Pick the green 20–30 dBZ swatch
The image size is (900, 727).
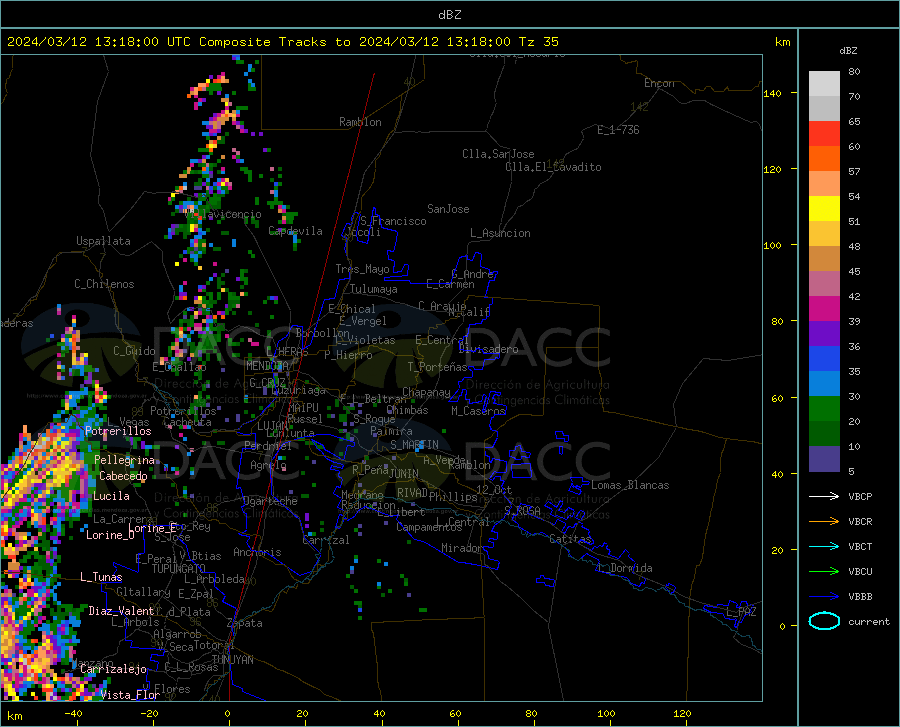pyautogui.click(x=824, y=409)
